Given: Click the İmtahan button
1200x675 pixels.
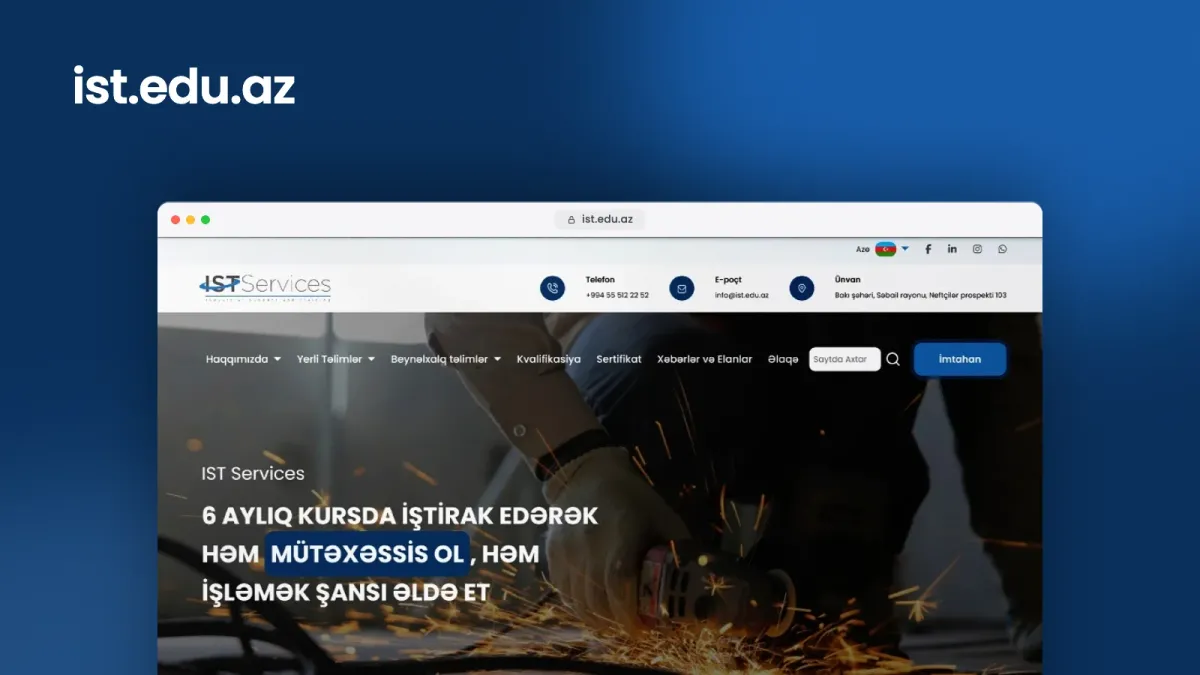Looking at the screenshot, I should [x=960, y=359].
